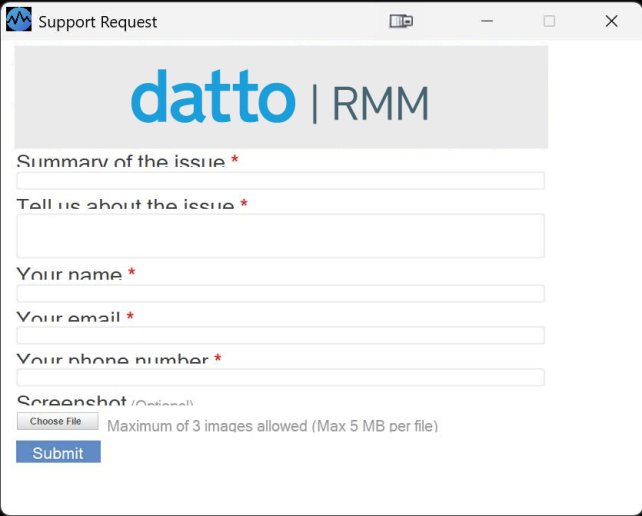The height and width of the screenshot is (516, 642).
Task: Minimize the Support Request window
Action: click(487, 21)
